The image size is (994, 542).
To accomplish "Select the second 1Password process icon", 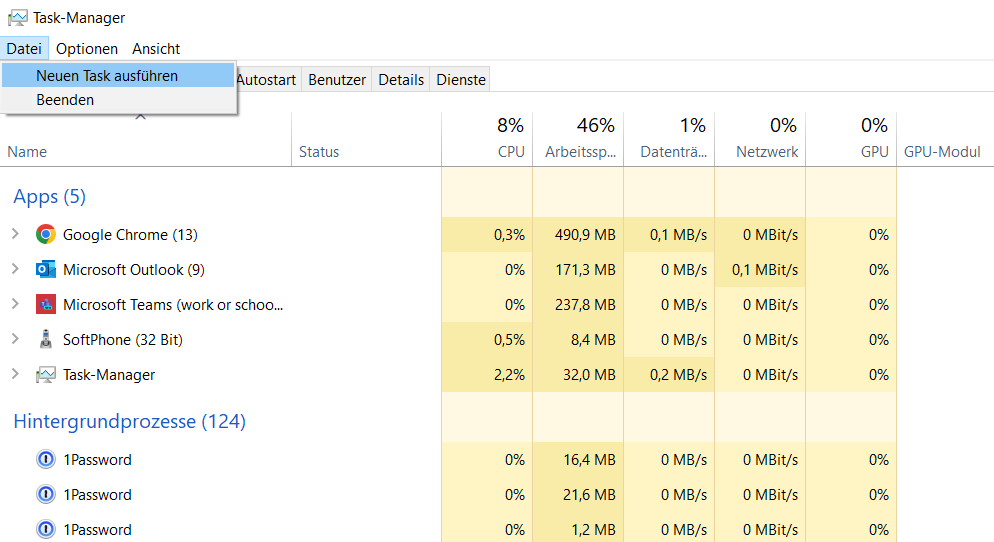I will coord(46,494).
